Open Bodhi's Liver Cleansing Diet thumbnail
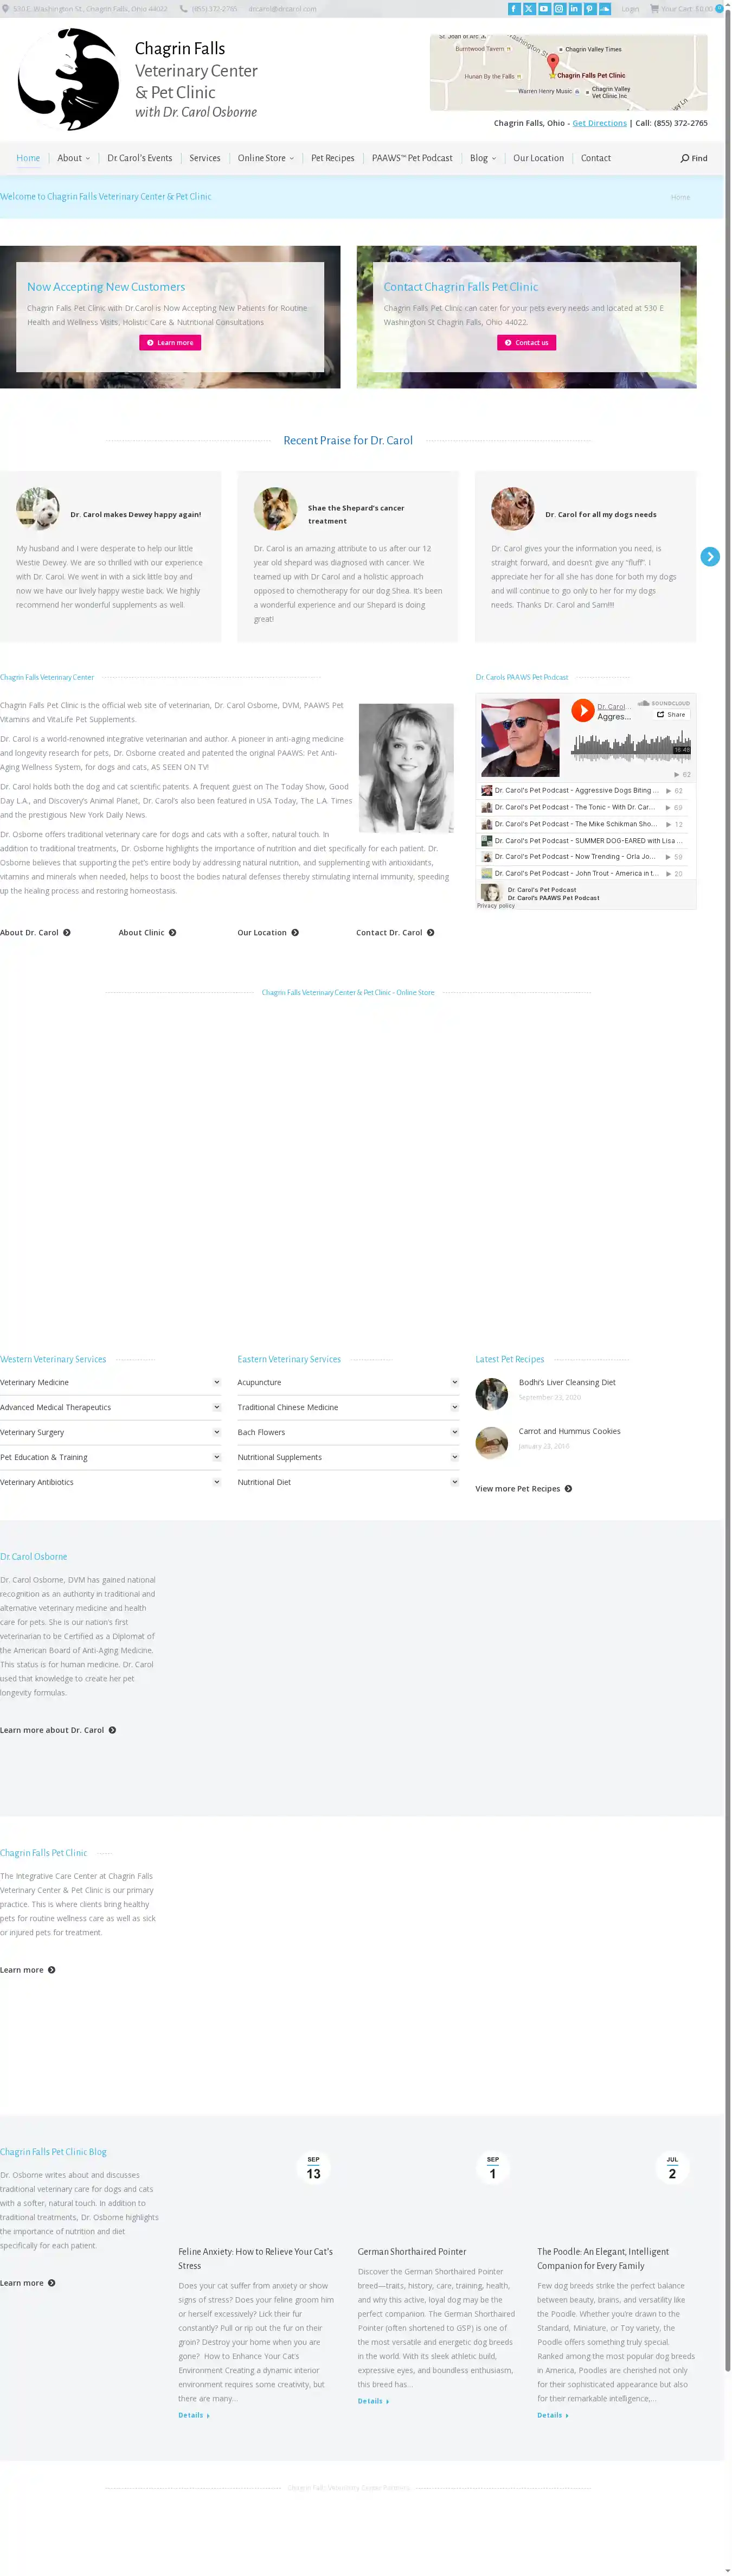The width and height of the screenshot is (732, 2576). coord(491,1393)
